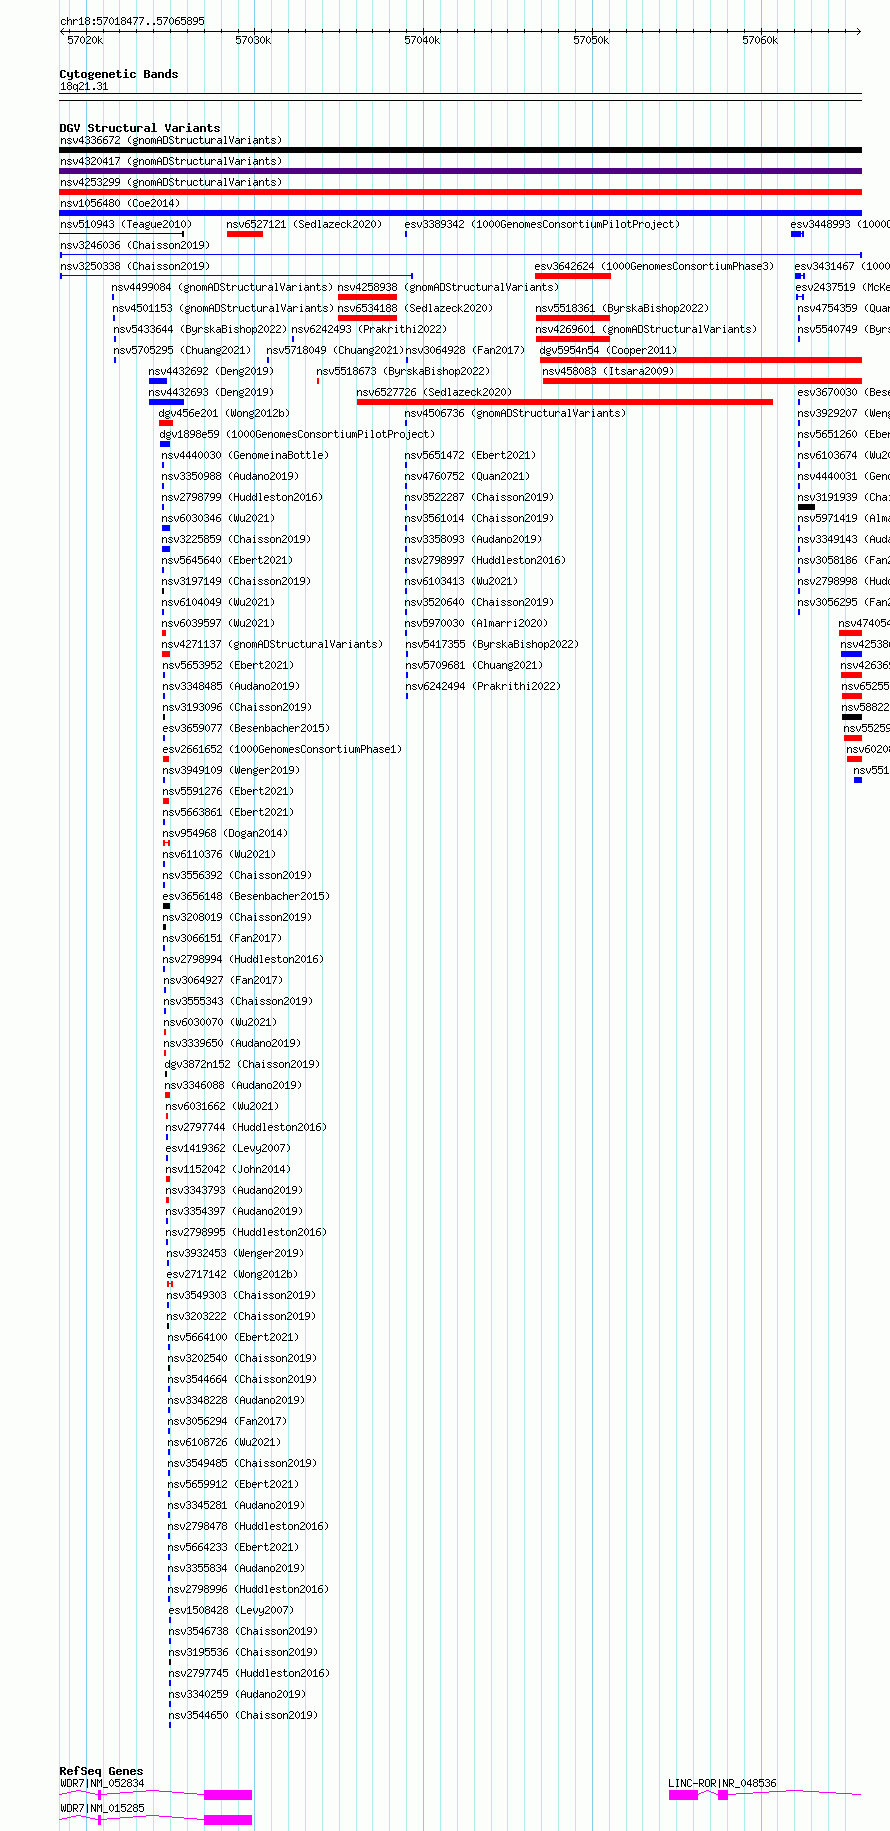Viewport: 890px width, 1831px height.
Task: Open WDR7|NM_052834 gene transcript
Action: coord(102,1783)
